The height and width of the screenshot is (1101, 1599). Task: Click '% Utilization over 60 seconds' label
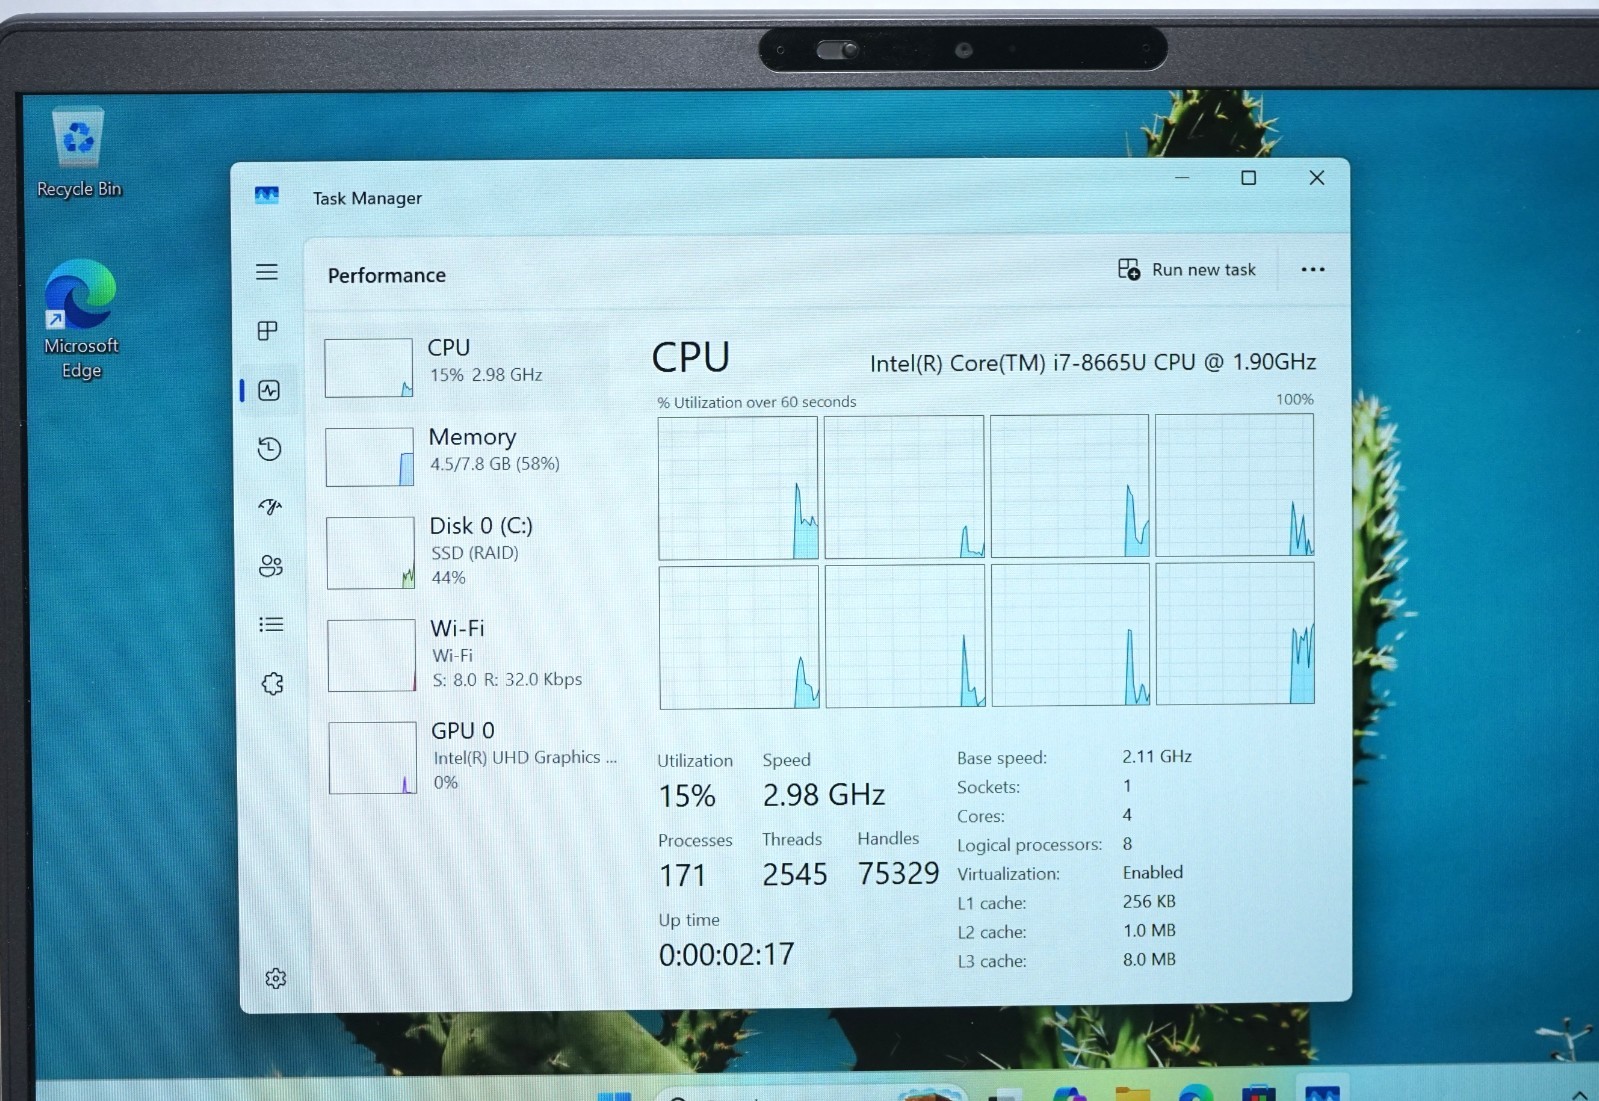pyautogui.click(x=757, y=402)
